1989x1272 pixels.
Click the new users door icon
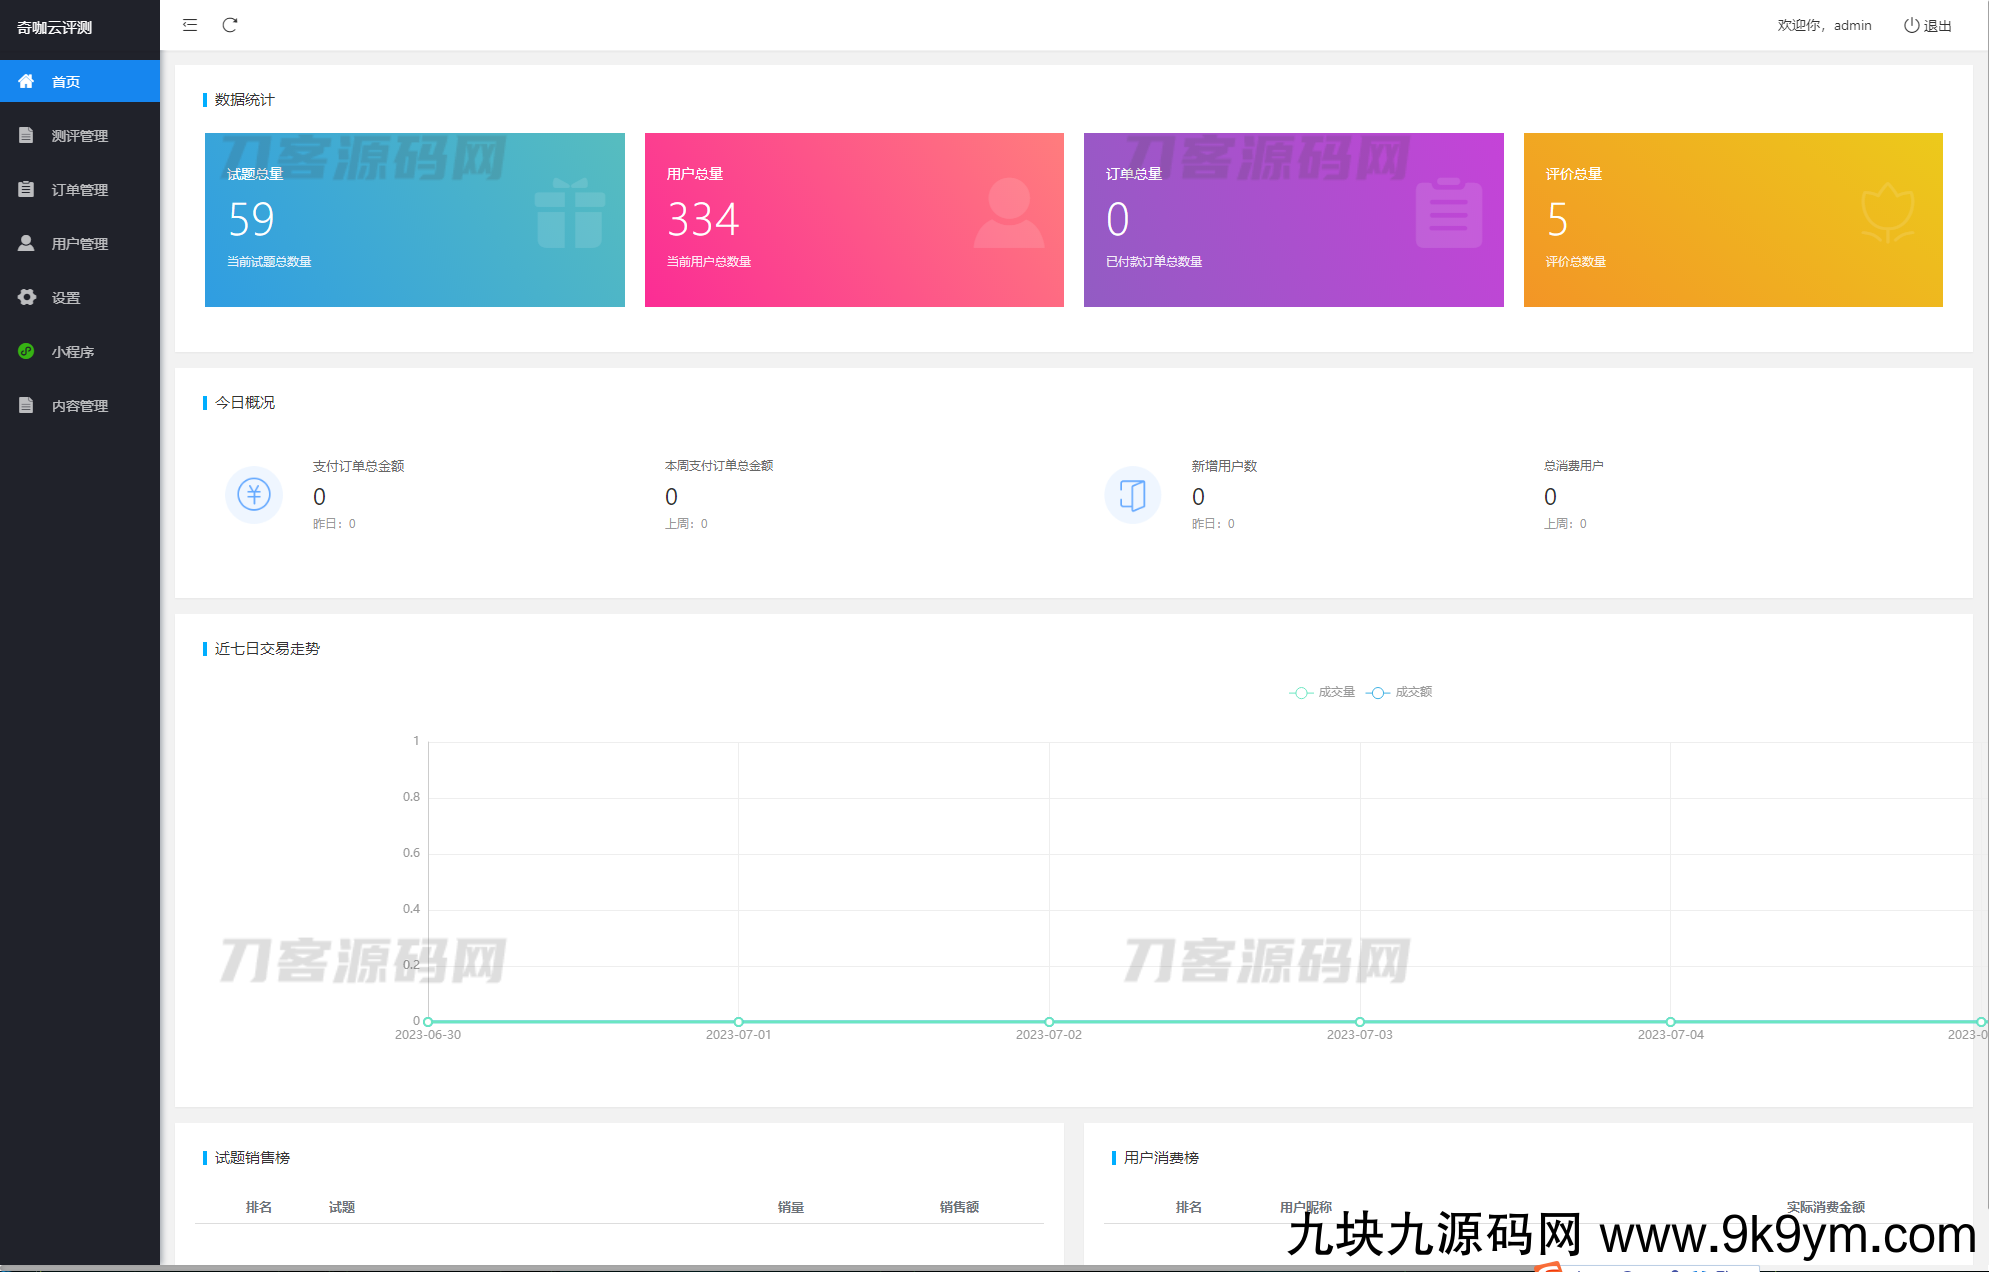tap(1132, 494)
